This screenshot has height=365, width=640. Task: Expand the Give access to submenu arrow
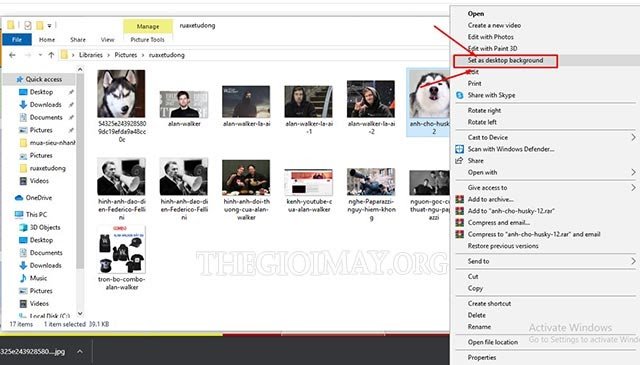pos(633,187)
